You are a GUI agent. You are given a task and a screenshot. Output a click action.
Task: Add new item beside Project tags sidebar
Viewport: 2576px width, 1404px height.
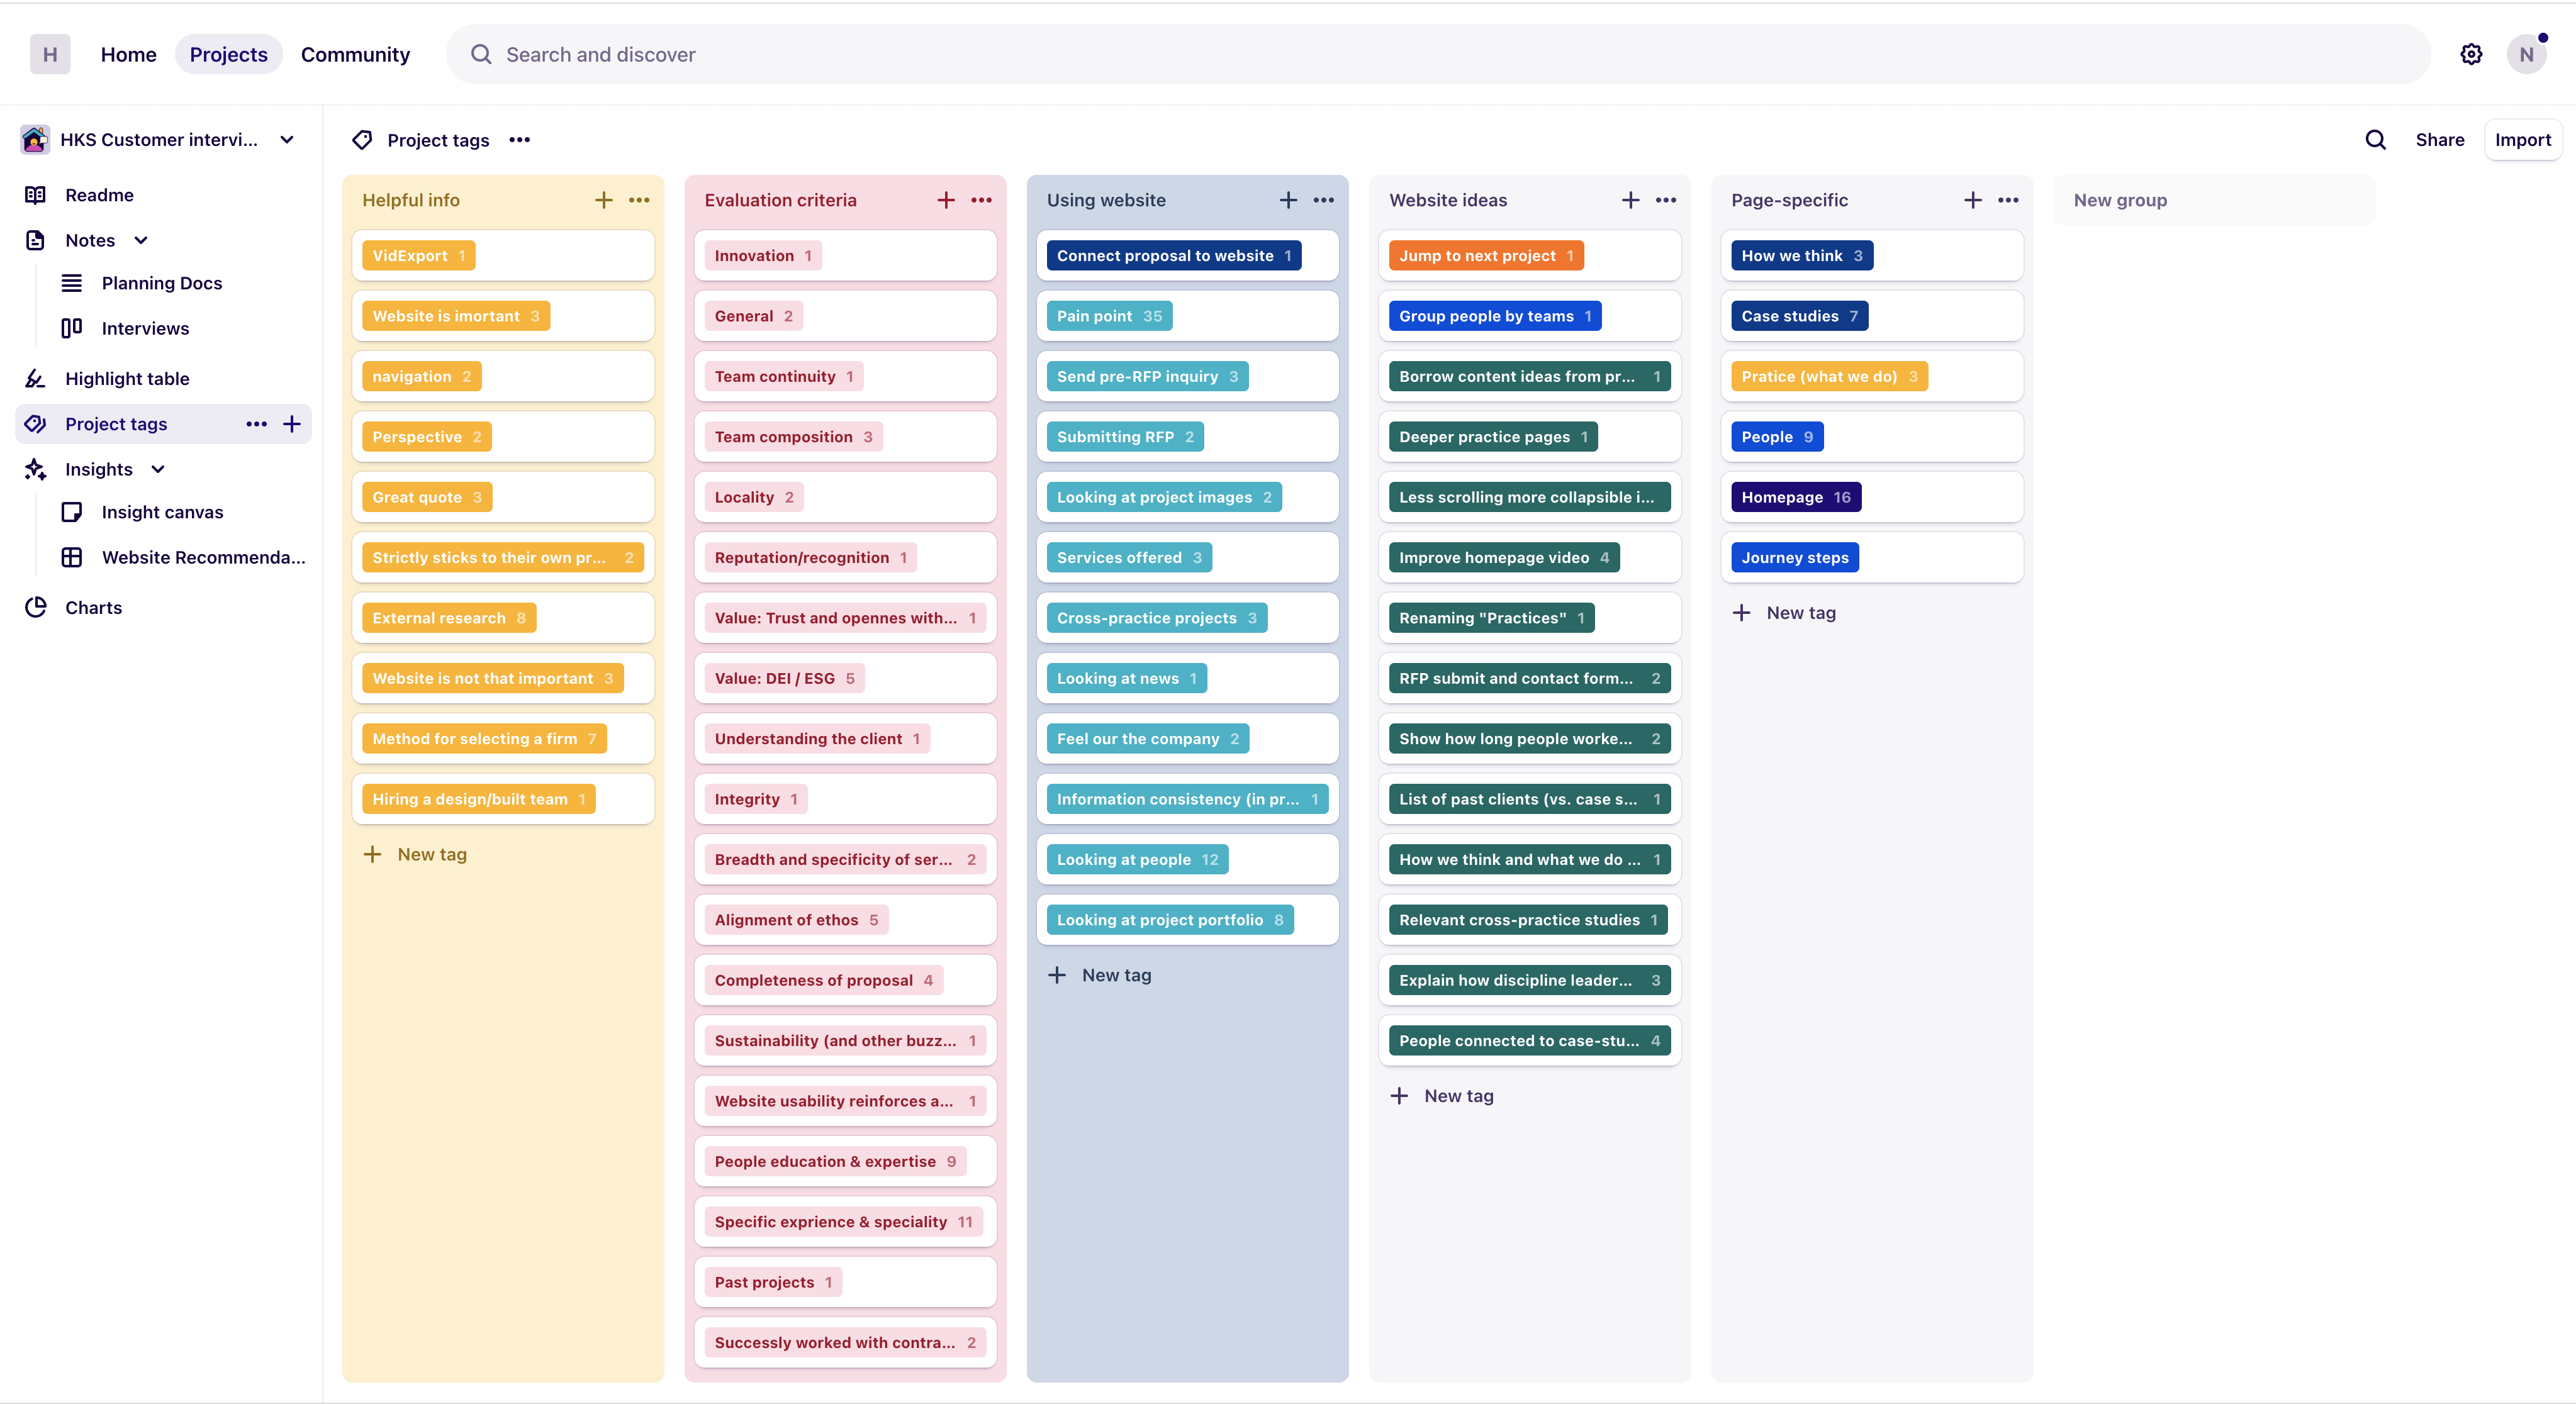pos(292,424)
